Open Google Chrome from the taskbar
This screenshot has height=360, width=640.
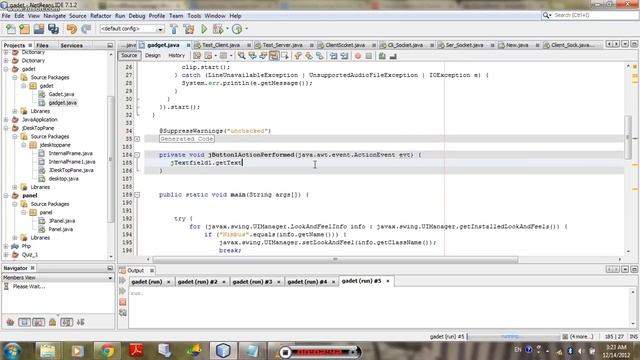107,351
